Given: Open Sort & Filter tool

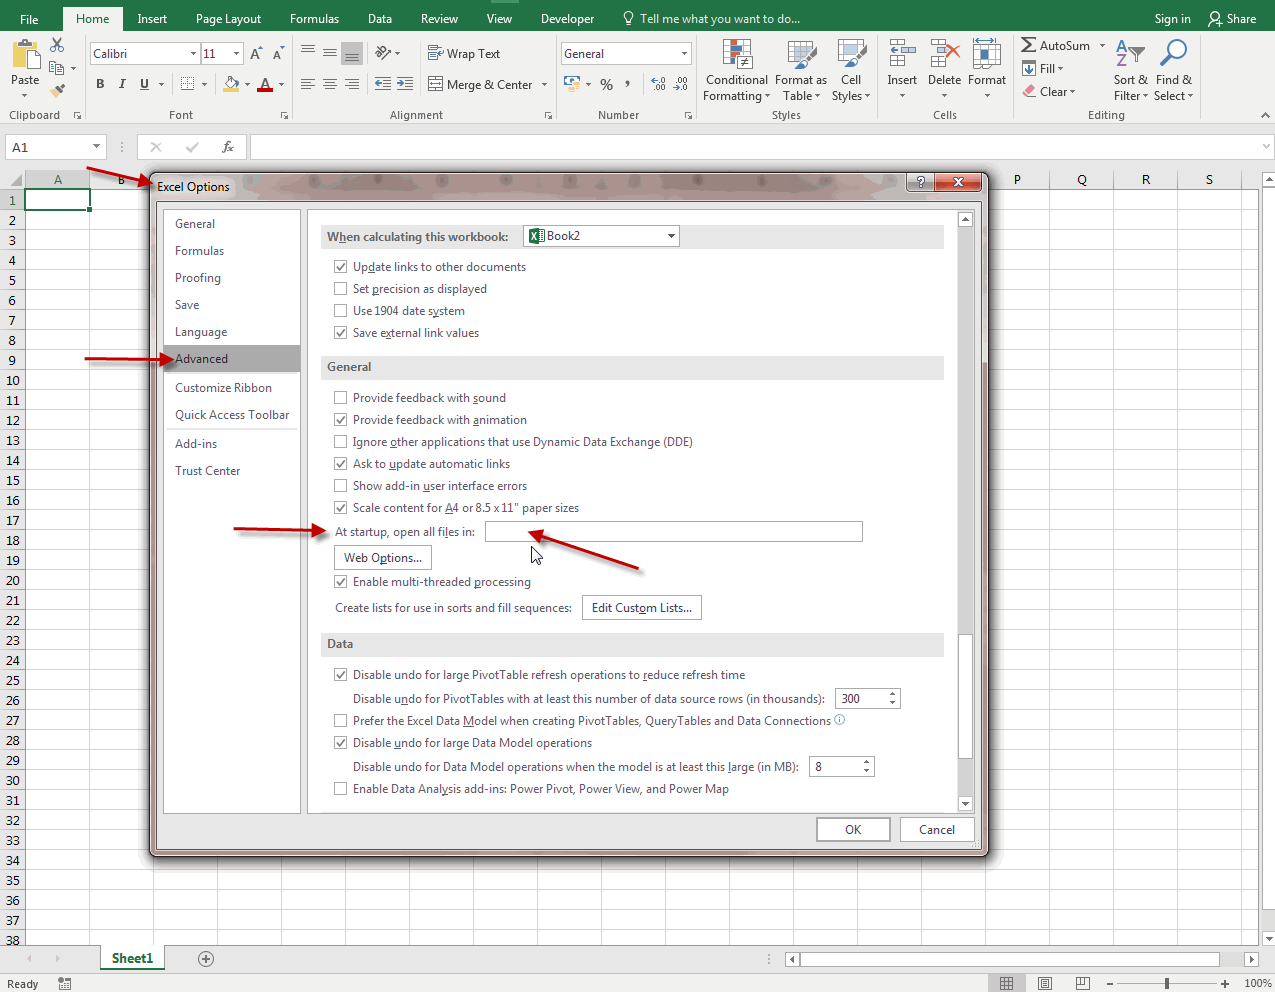Looking at the screenshot, I should click(1130, 73).
